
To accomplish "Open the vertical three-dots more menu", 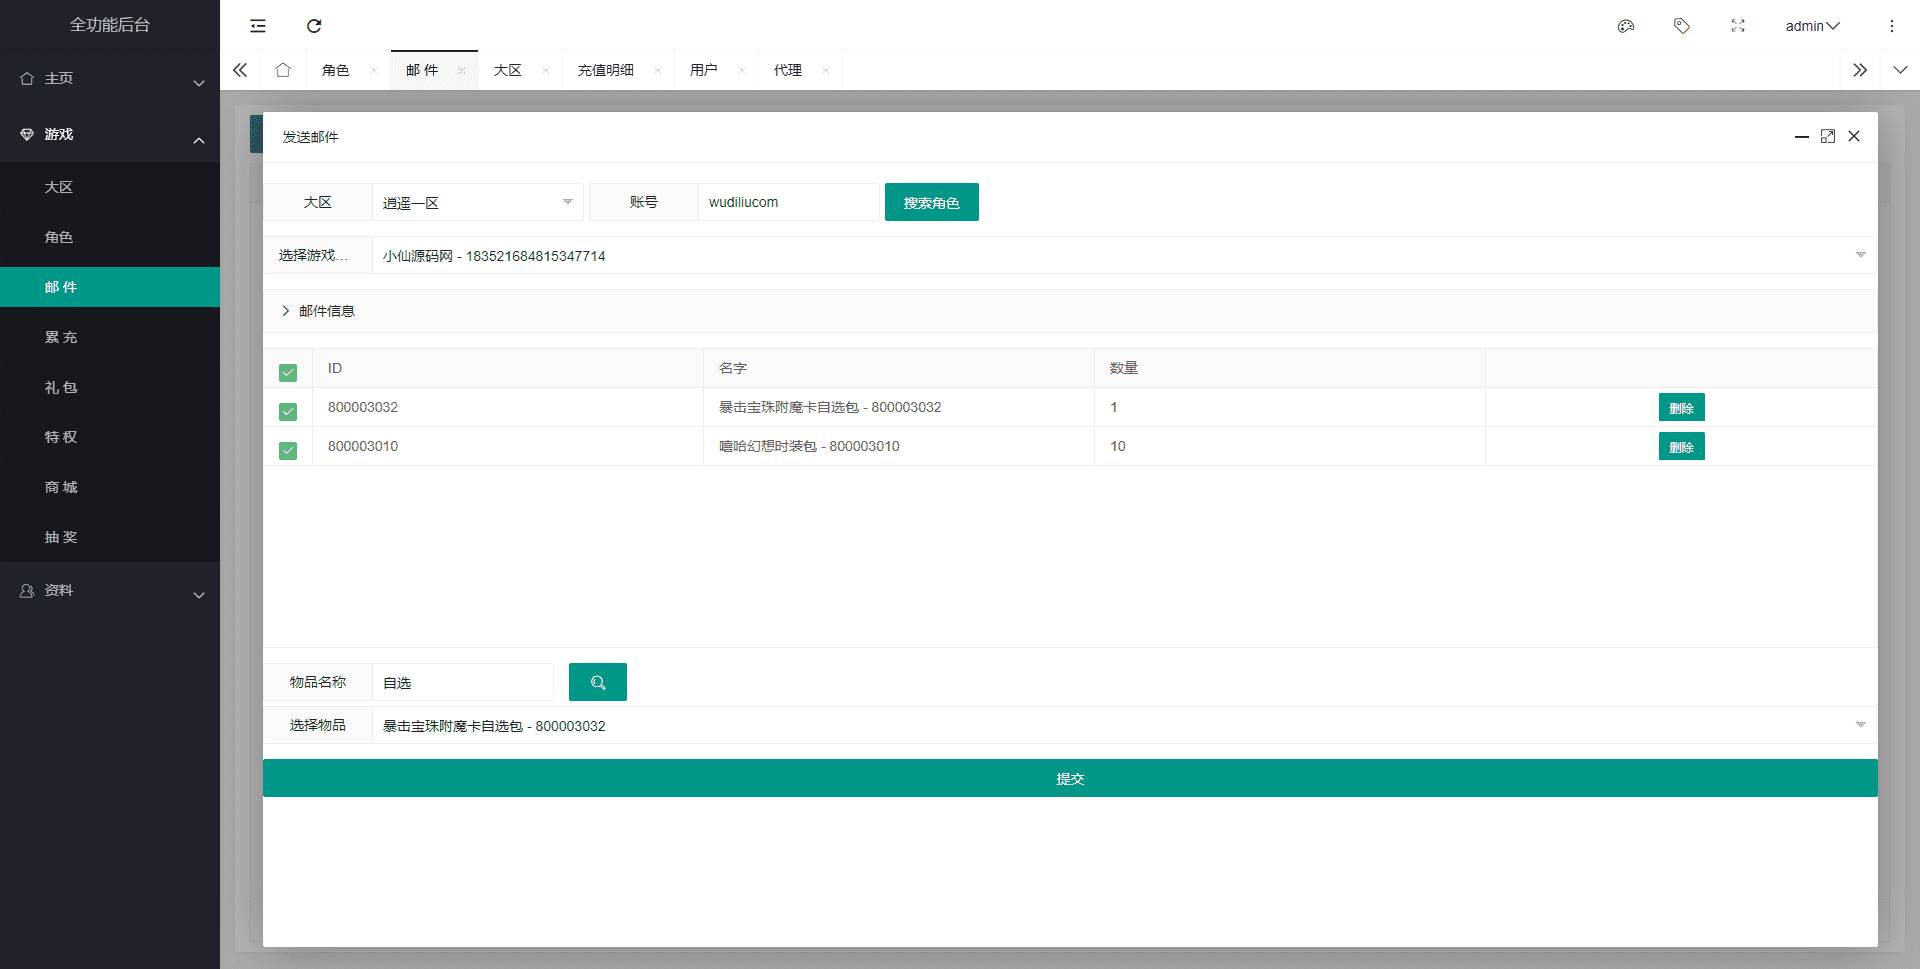I will (x=1892, y=26).
